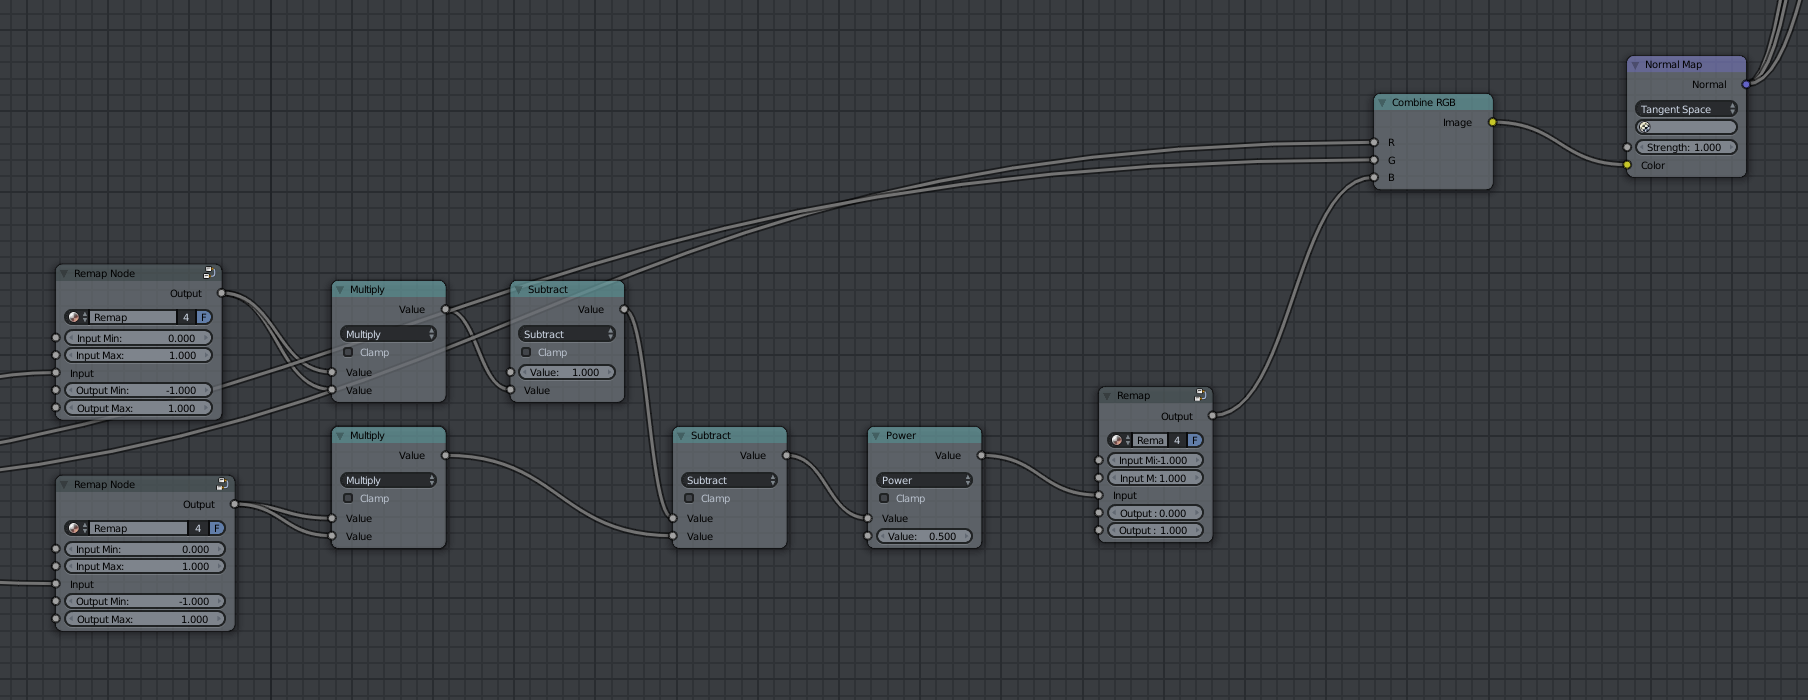The width and height of the screenshot is (1808, 700).
Task: Click Output socket of Remap node feeding Combine RGB
Action: pyautogui.click(x=1212, y=415)
